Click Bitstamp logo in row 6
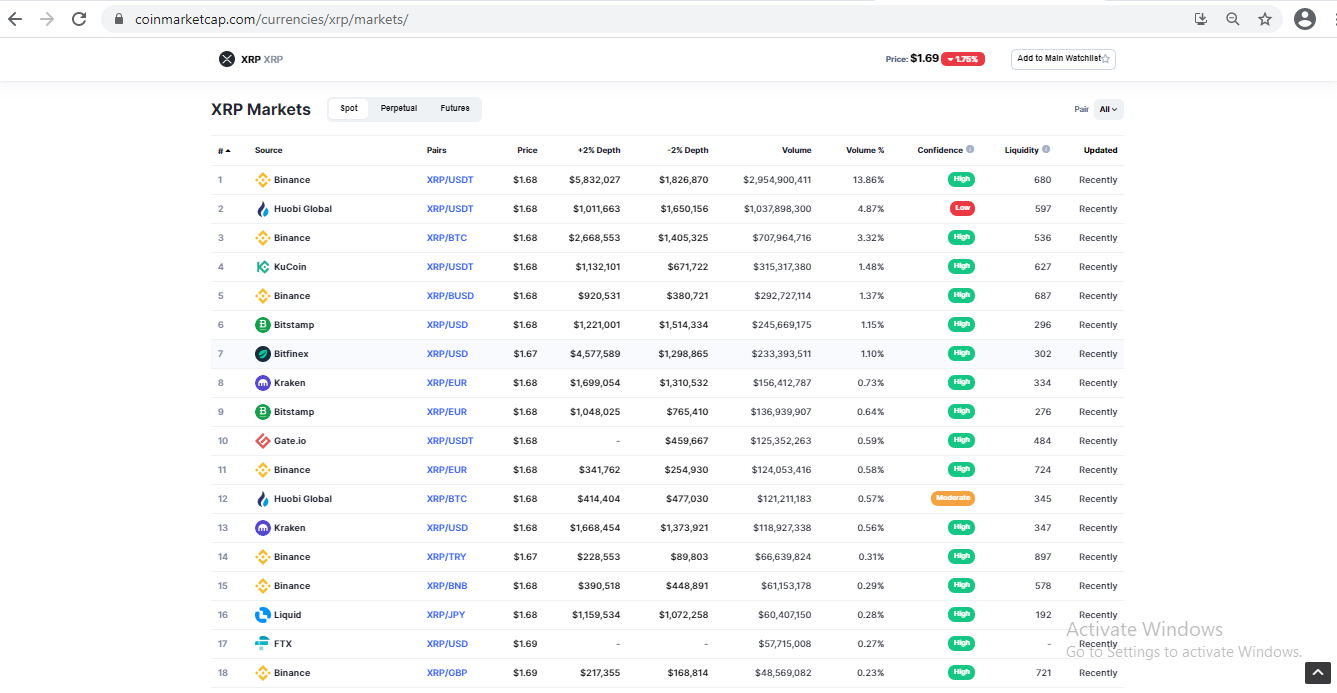 coord(263,325)
